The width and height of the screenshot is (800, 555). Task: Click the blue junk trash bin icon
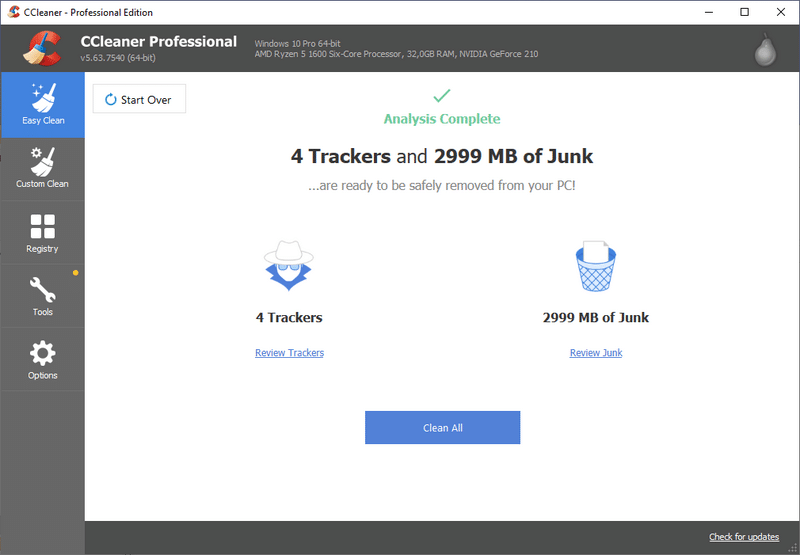(595, 267)
